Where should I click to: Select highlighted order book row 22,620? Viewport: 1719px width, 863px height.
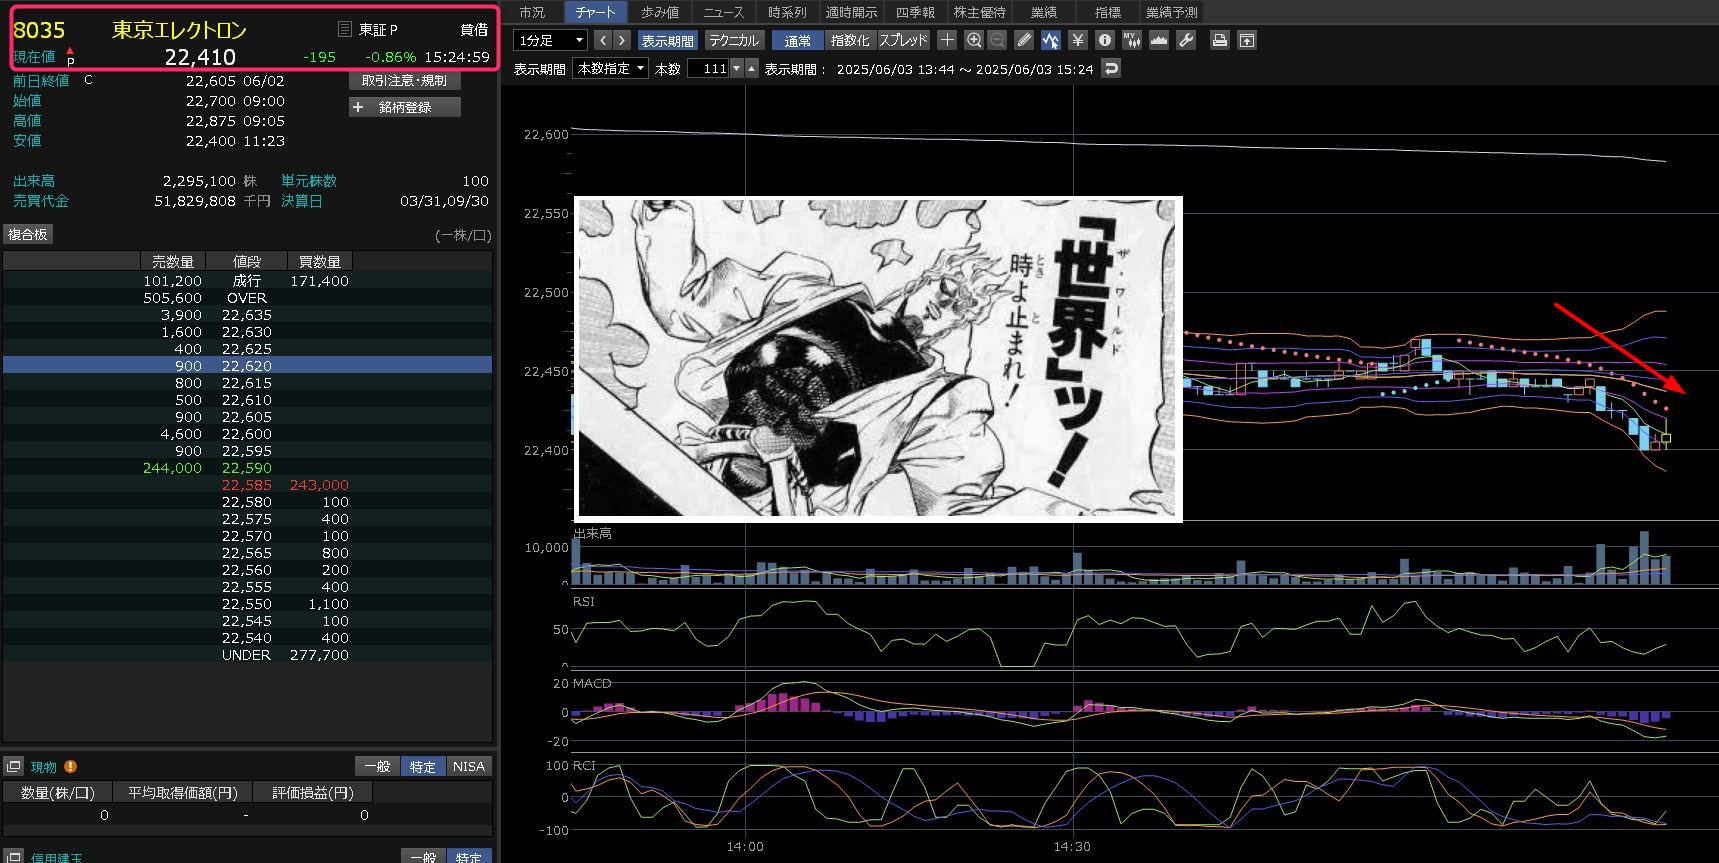point(247,366)
